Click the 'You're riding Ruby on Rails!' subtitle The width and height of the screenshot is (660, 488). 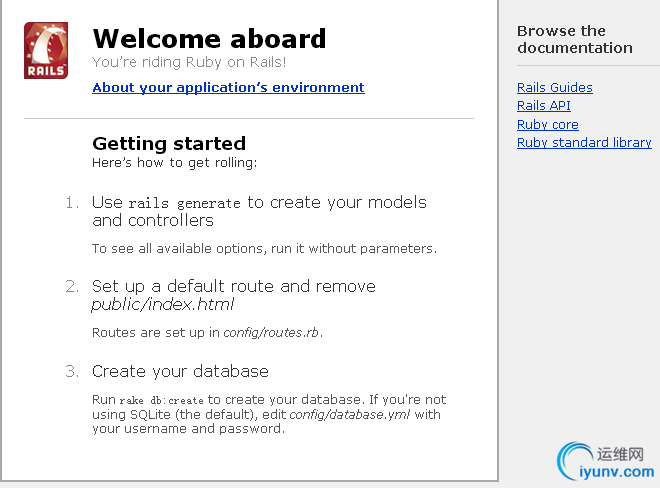coord(189,62)
